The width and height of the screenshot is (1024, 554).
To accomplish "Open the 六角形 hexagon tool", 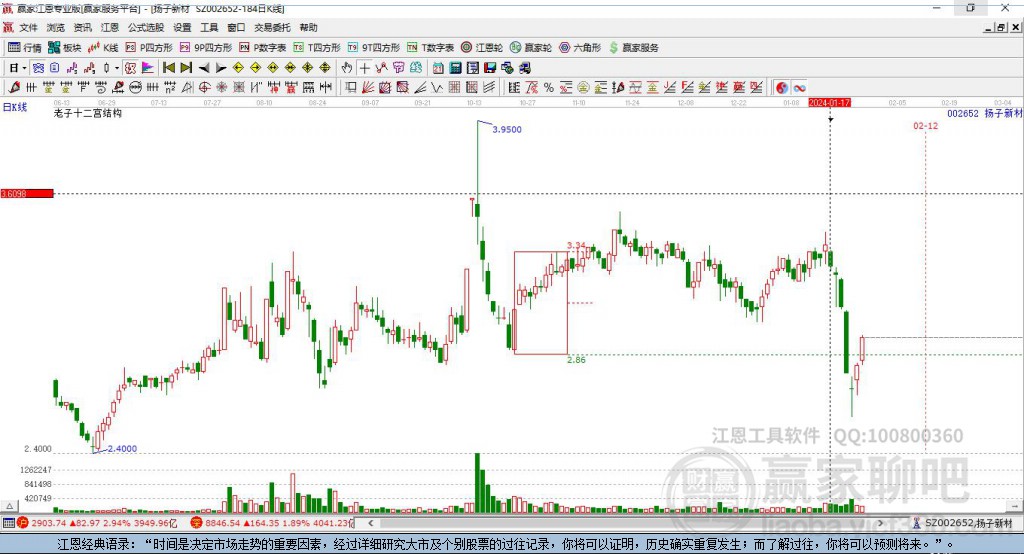I will point(580,48).
